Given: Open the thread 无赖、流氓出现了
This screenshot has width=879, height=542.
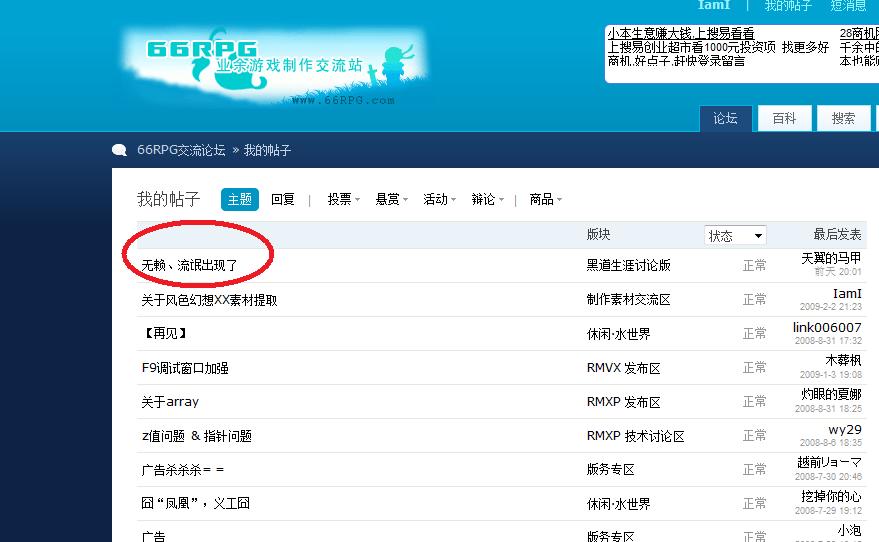Looking at the screenshot, I should click(189, 265).
